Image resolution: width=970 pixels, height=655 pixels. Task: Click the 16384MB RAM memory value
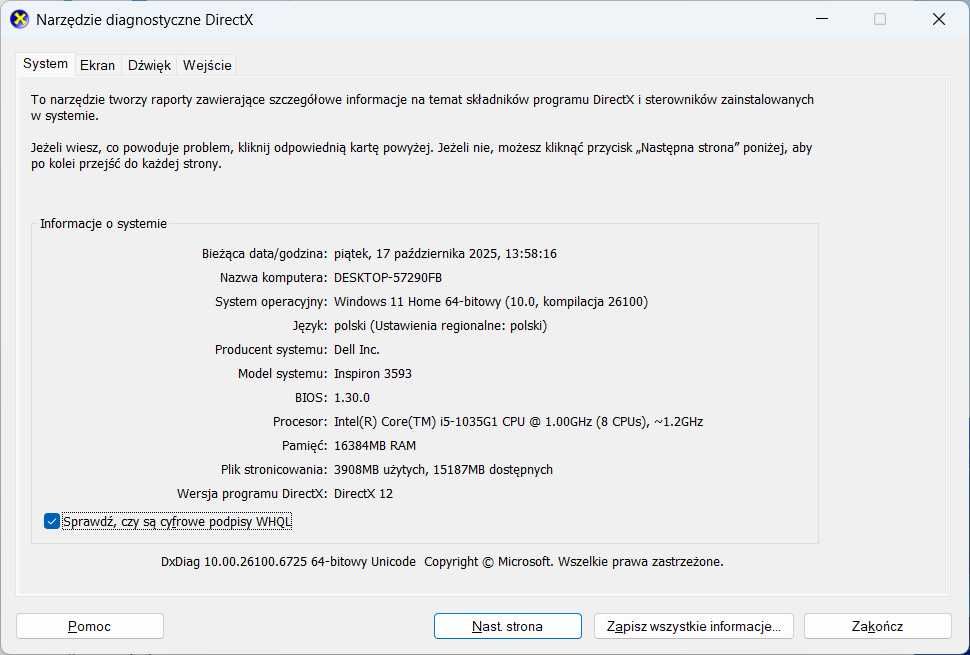(x=375, y=445)
